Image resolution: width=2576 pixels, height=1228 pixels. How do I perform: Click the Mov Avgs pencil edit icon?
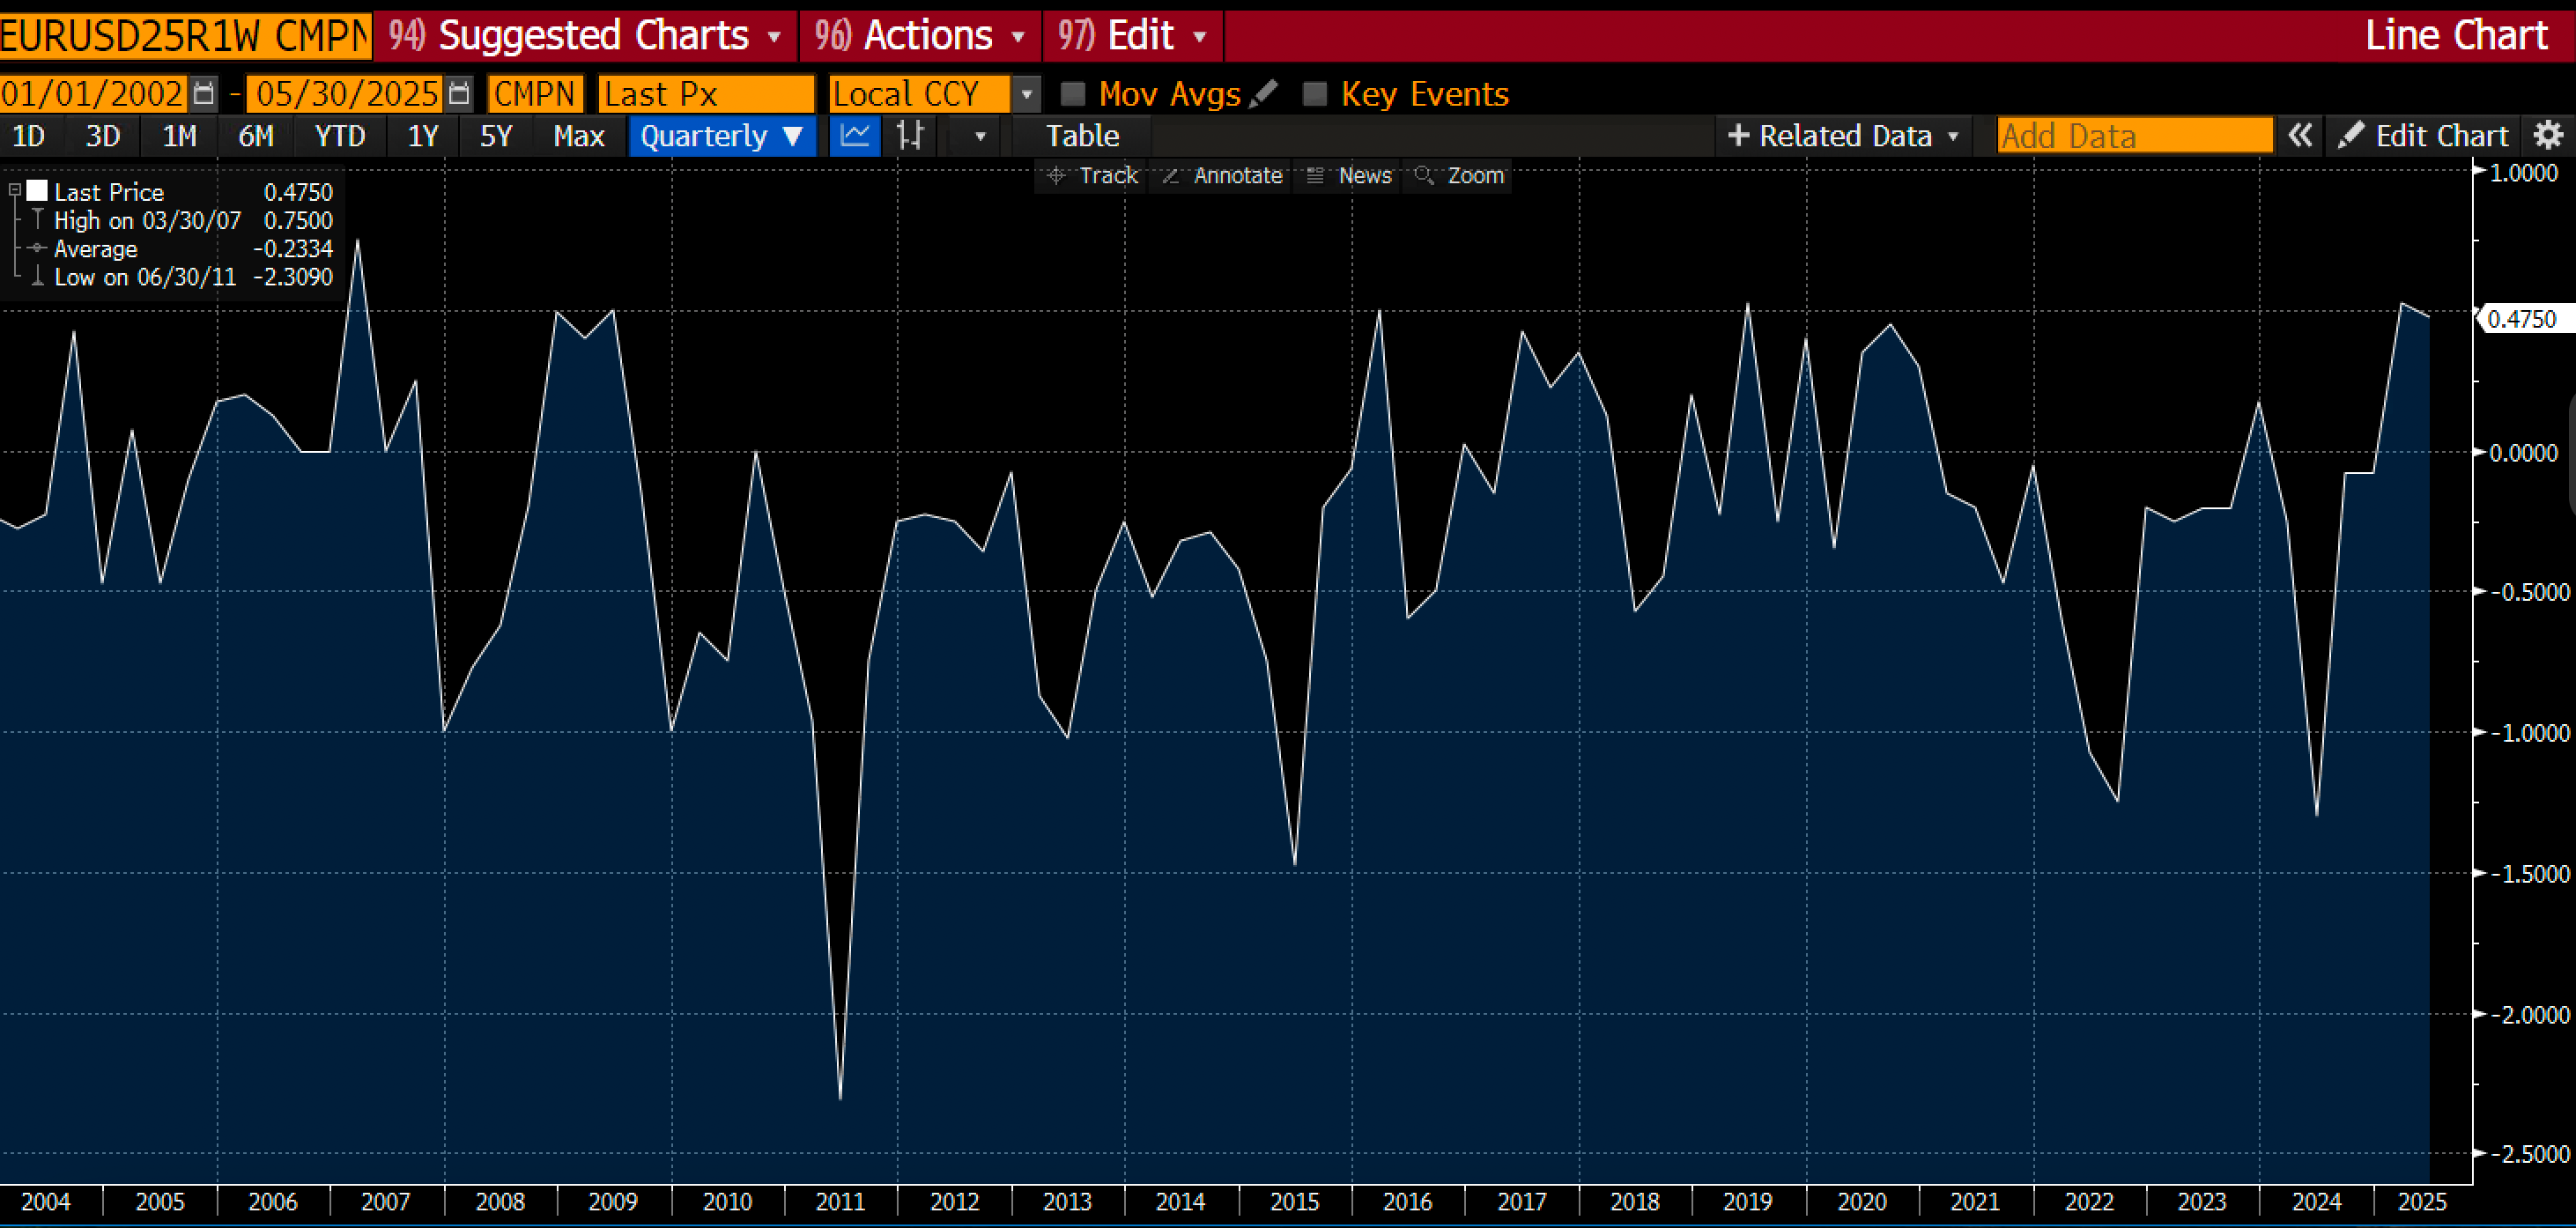[1264, 93]
